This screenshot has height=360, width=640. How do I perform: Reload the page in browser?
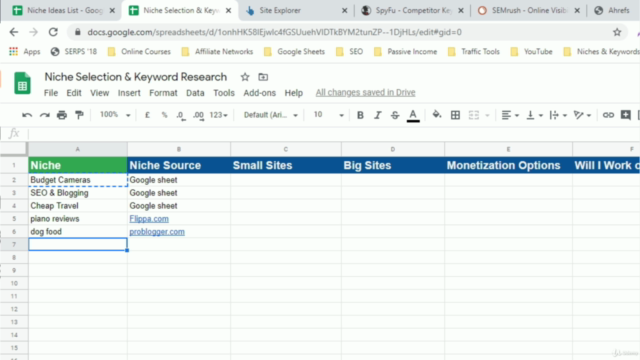click(53, 32)
